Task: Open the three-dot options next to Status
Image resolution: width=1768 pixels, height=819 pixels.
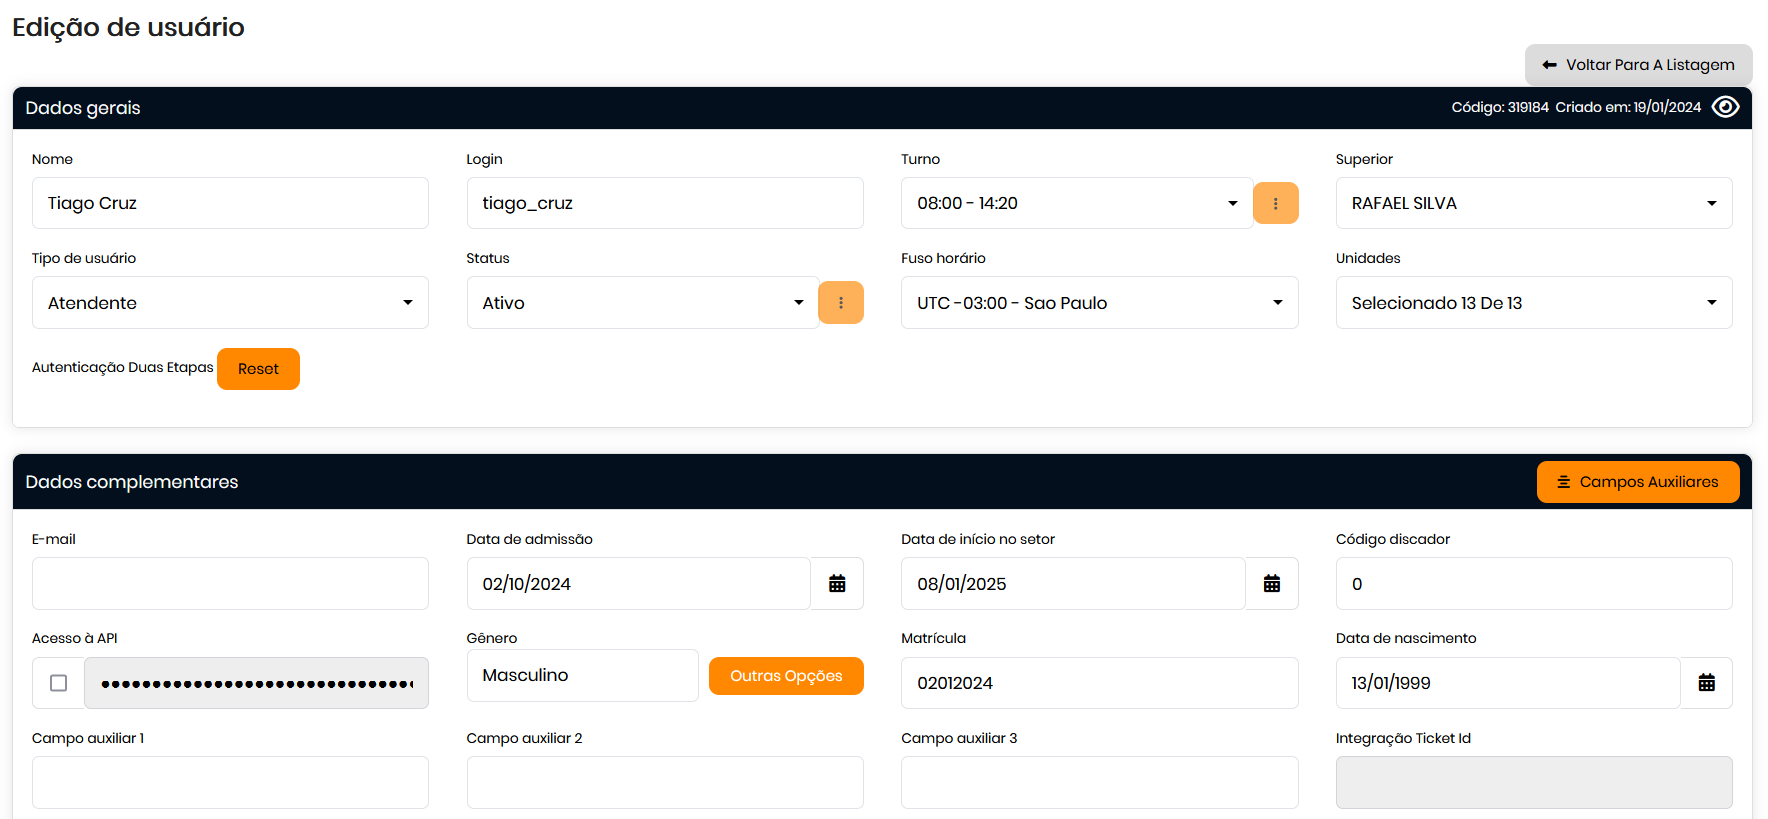Action: pyautogui.click(x=840, y=303)
